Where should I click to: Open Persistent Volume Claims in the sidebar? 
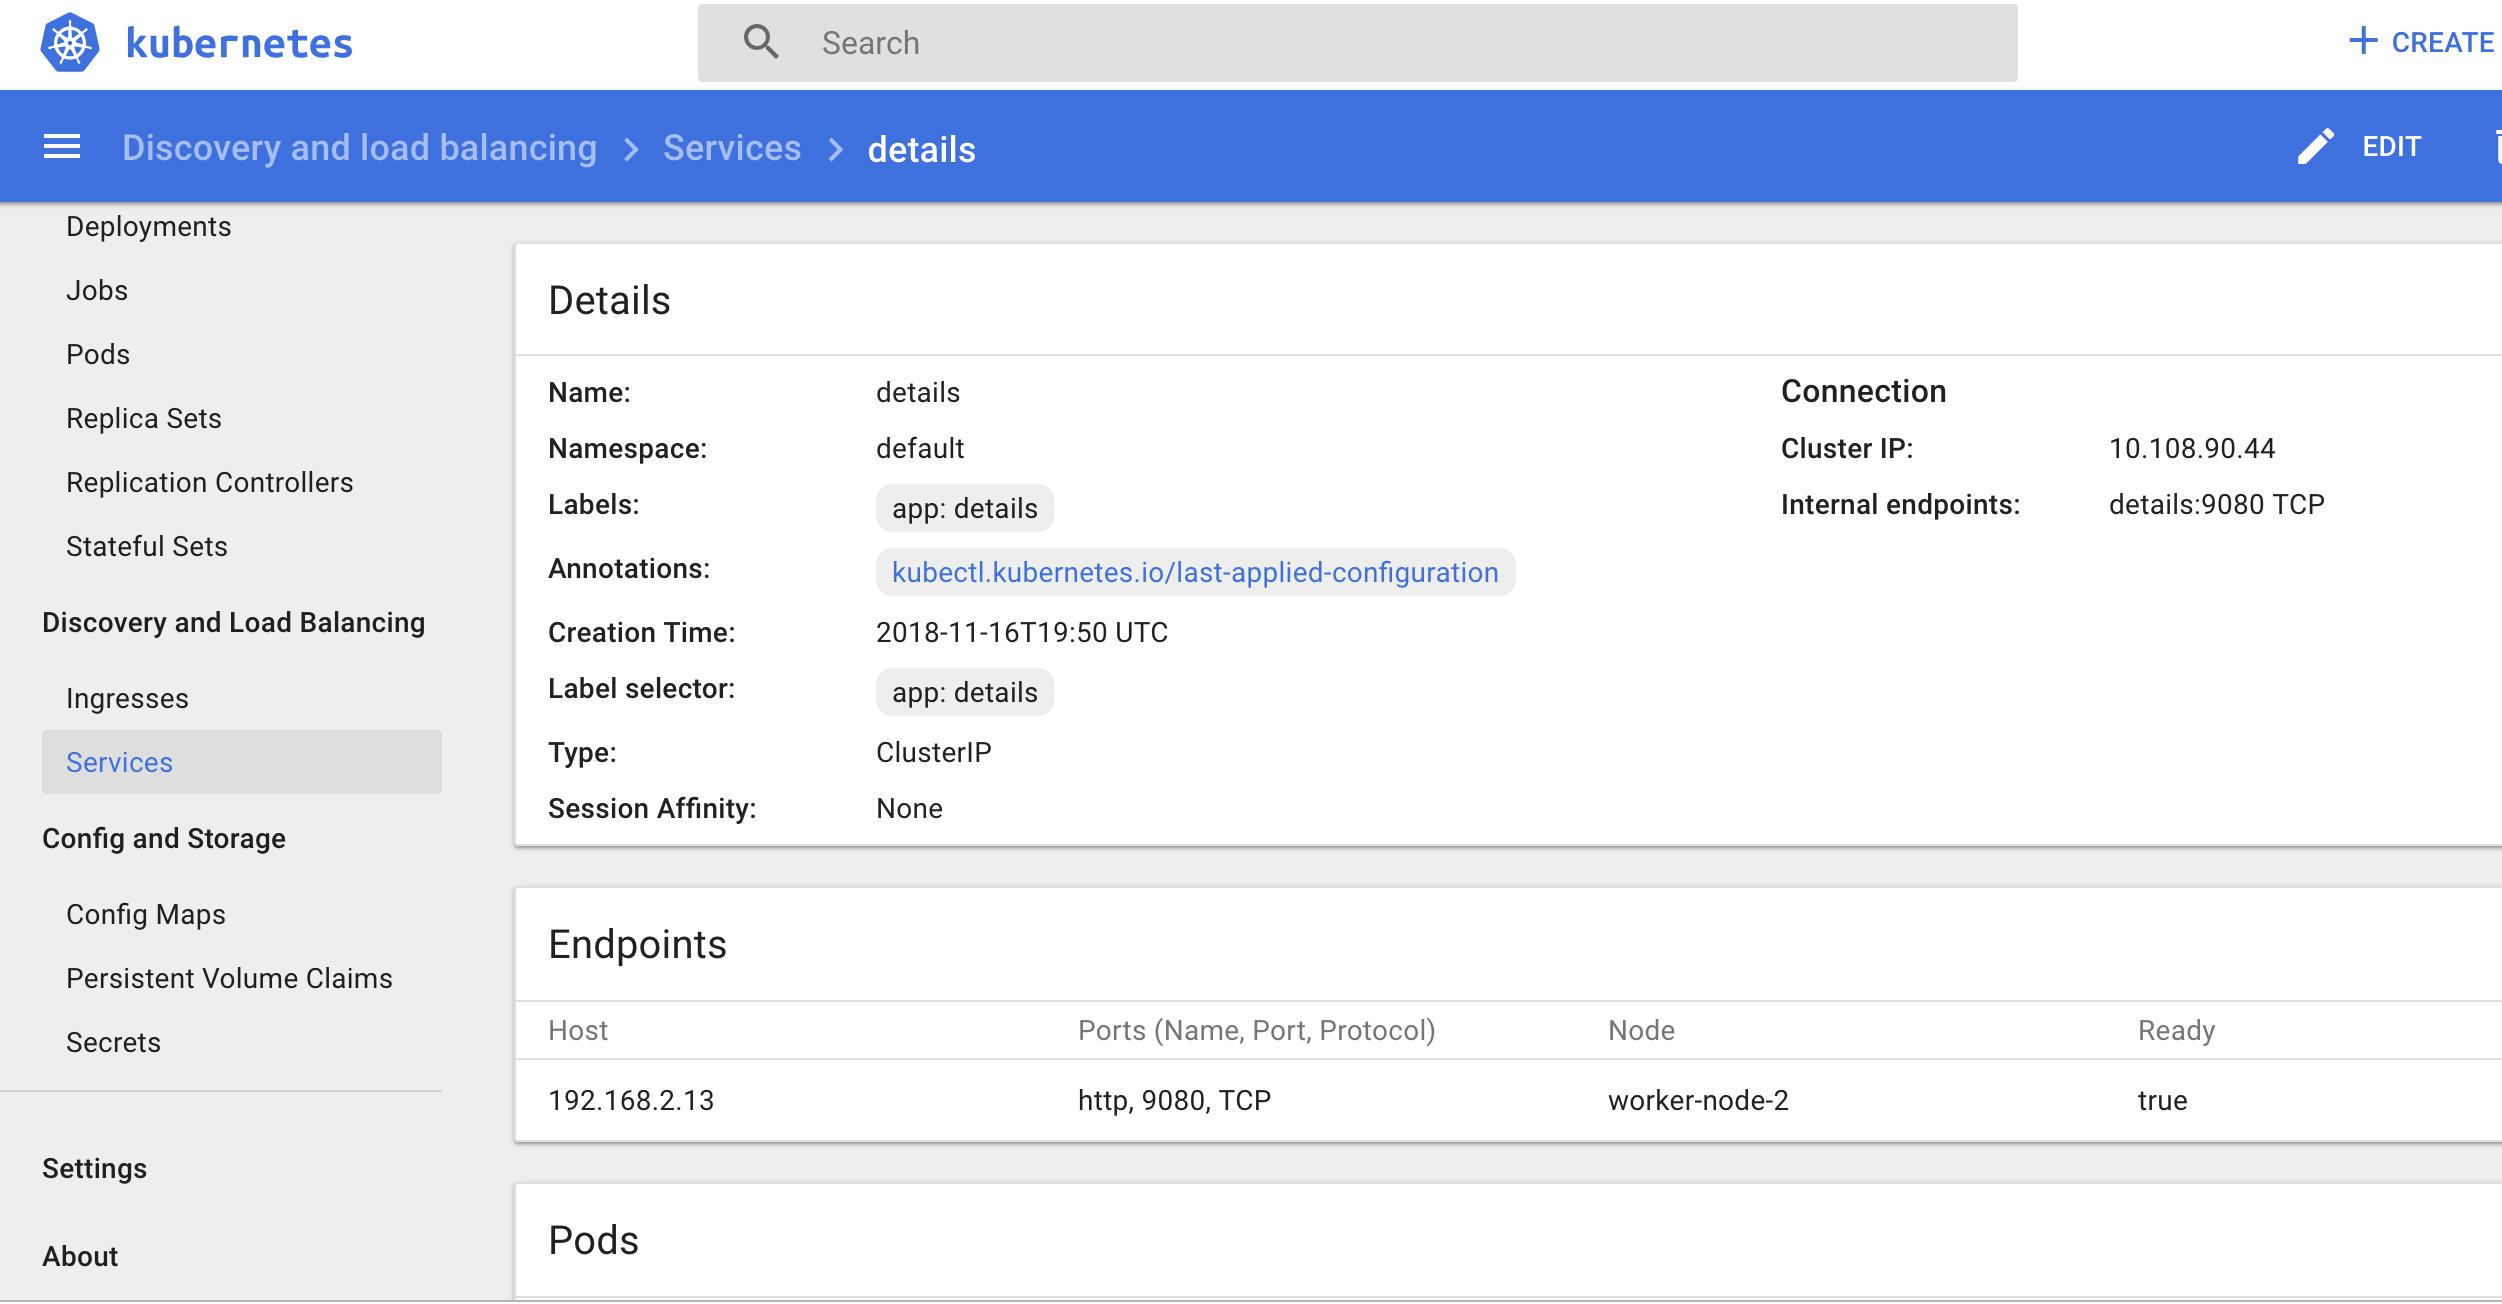[x=229, y=978]
